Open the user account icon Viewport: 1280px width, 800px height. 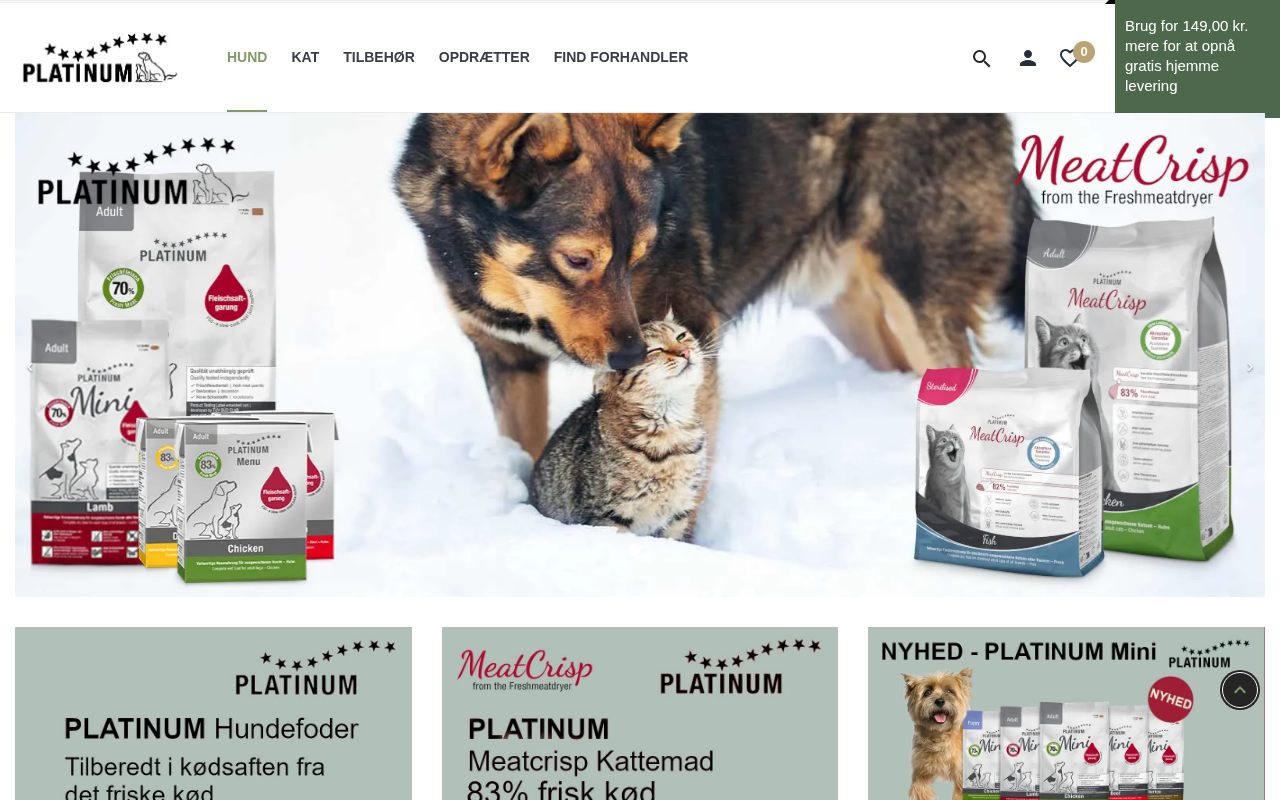(1027, 58)
